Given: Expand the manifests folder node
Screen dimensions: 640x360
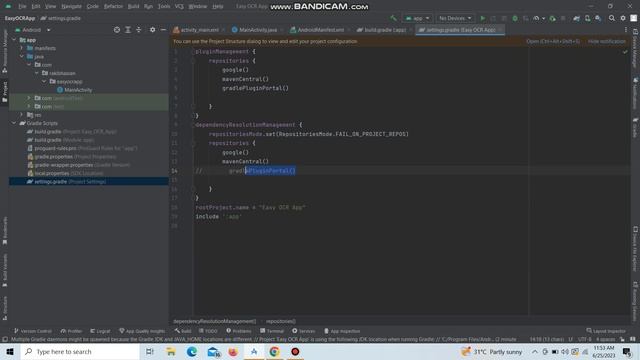Looking at the screenshot, I should pos(22,48).
